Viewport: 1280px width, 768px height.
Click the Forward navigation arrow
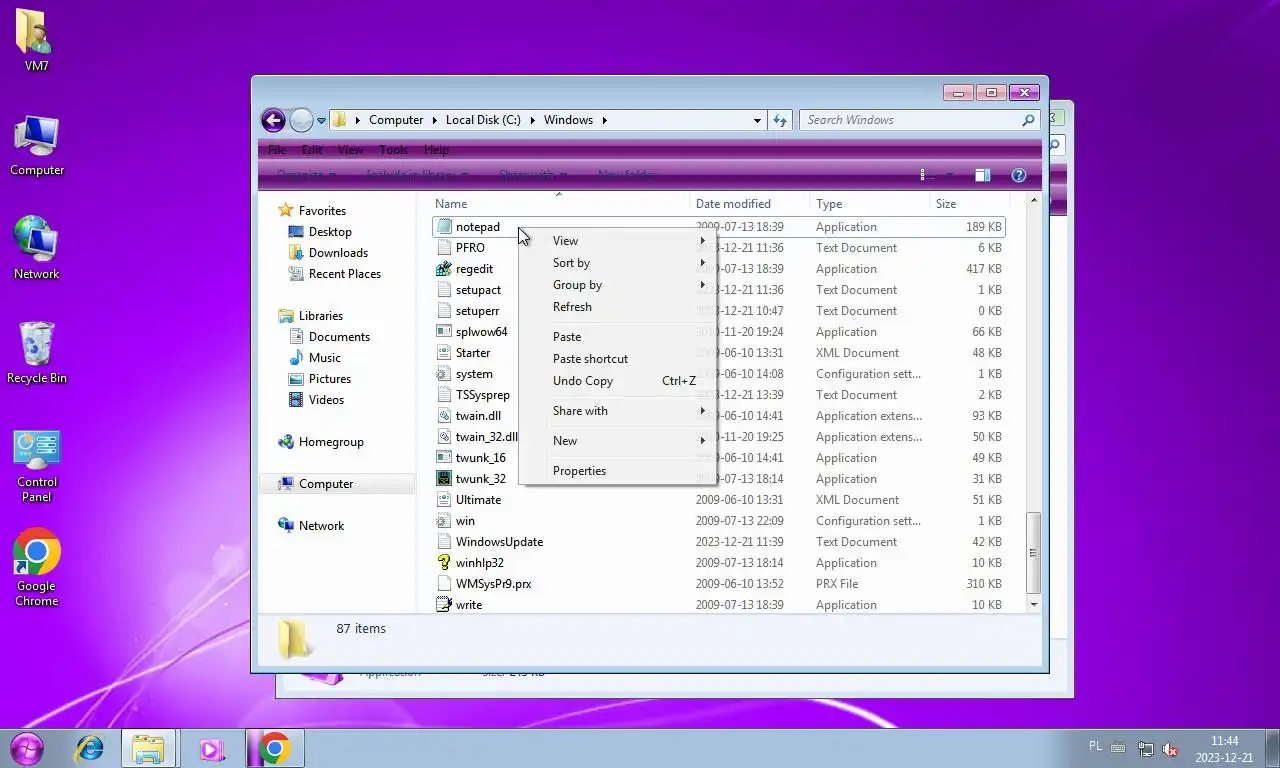coord(301,120)
